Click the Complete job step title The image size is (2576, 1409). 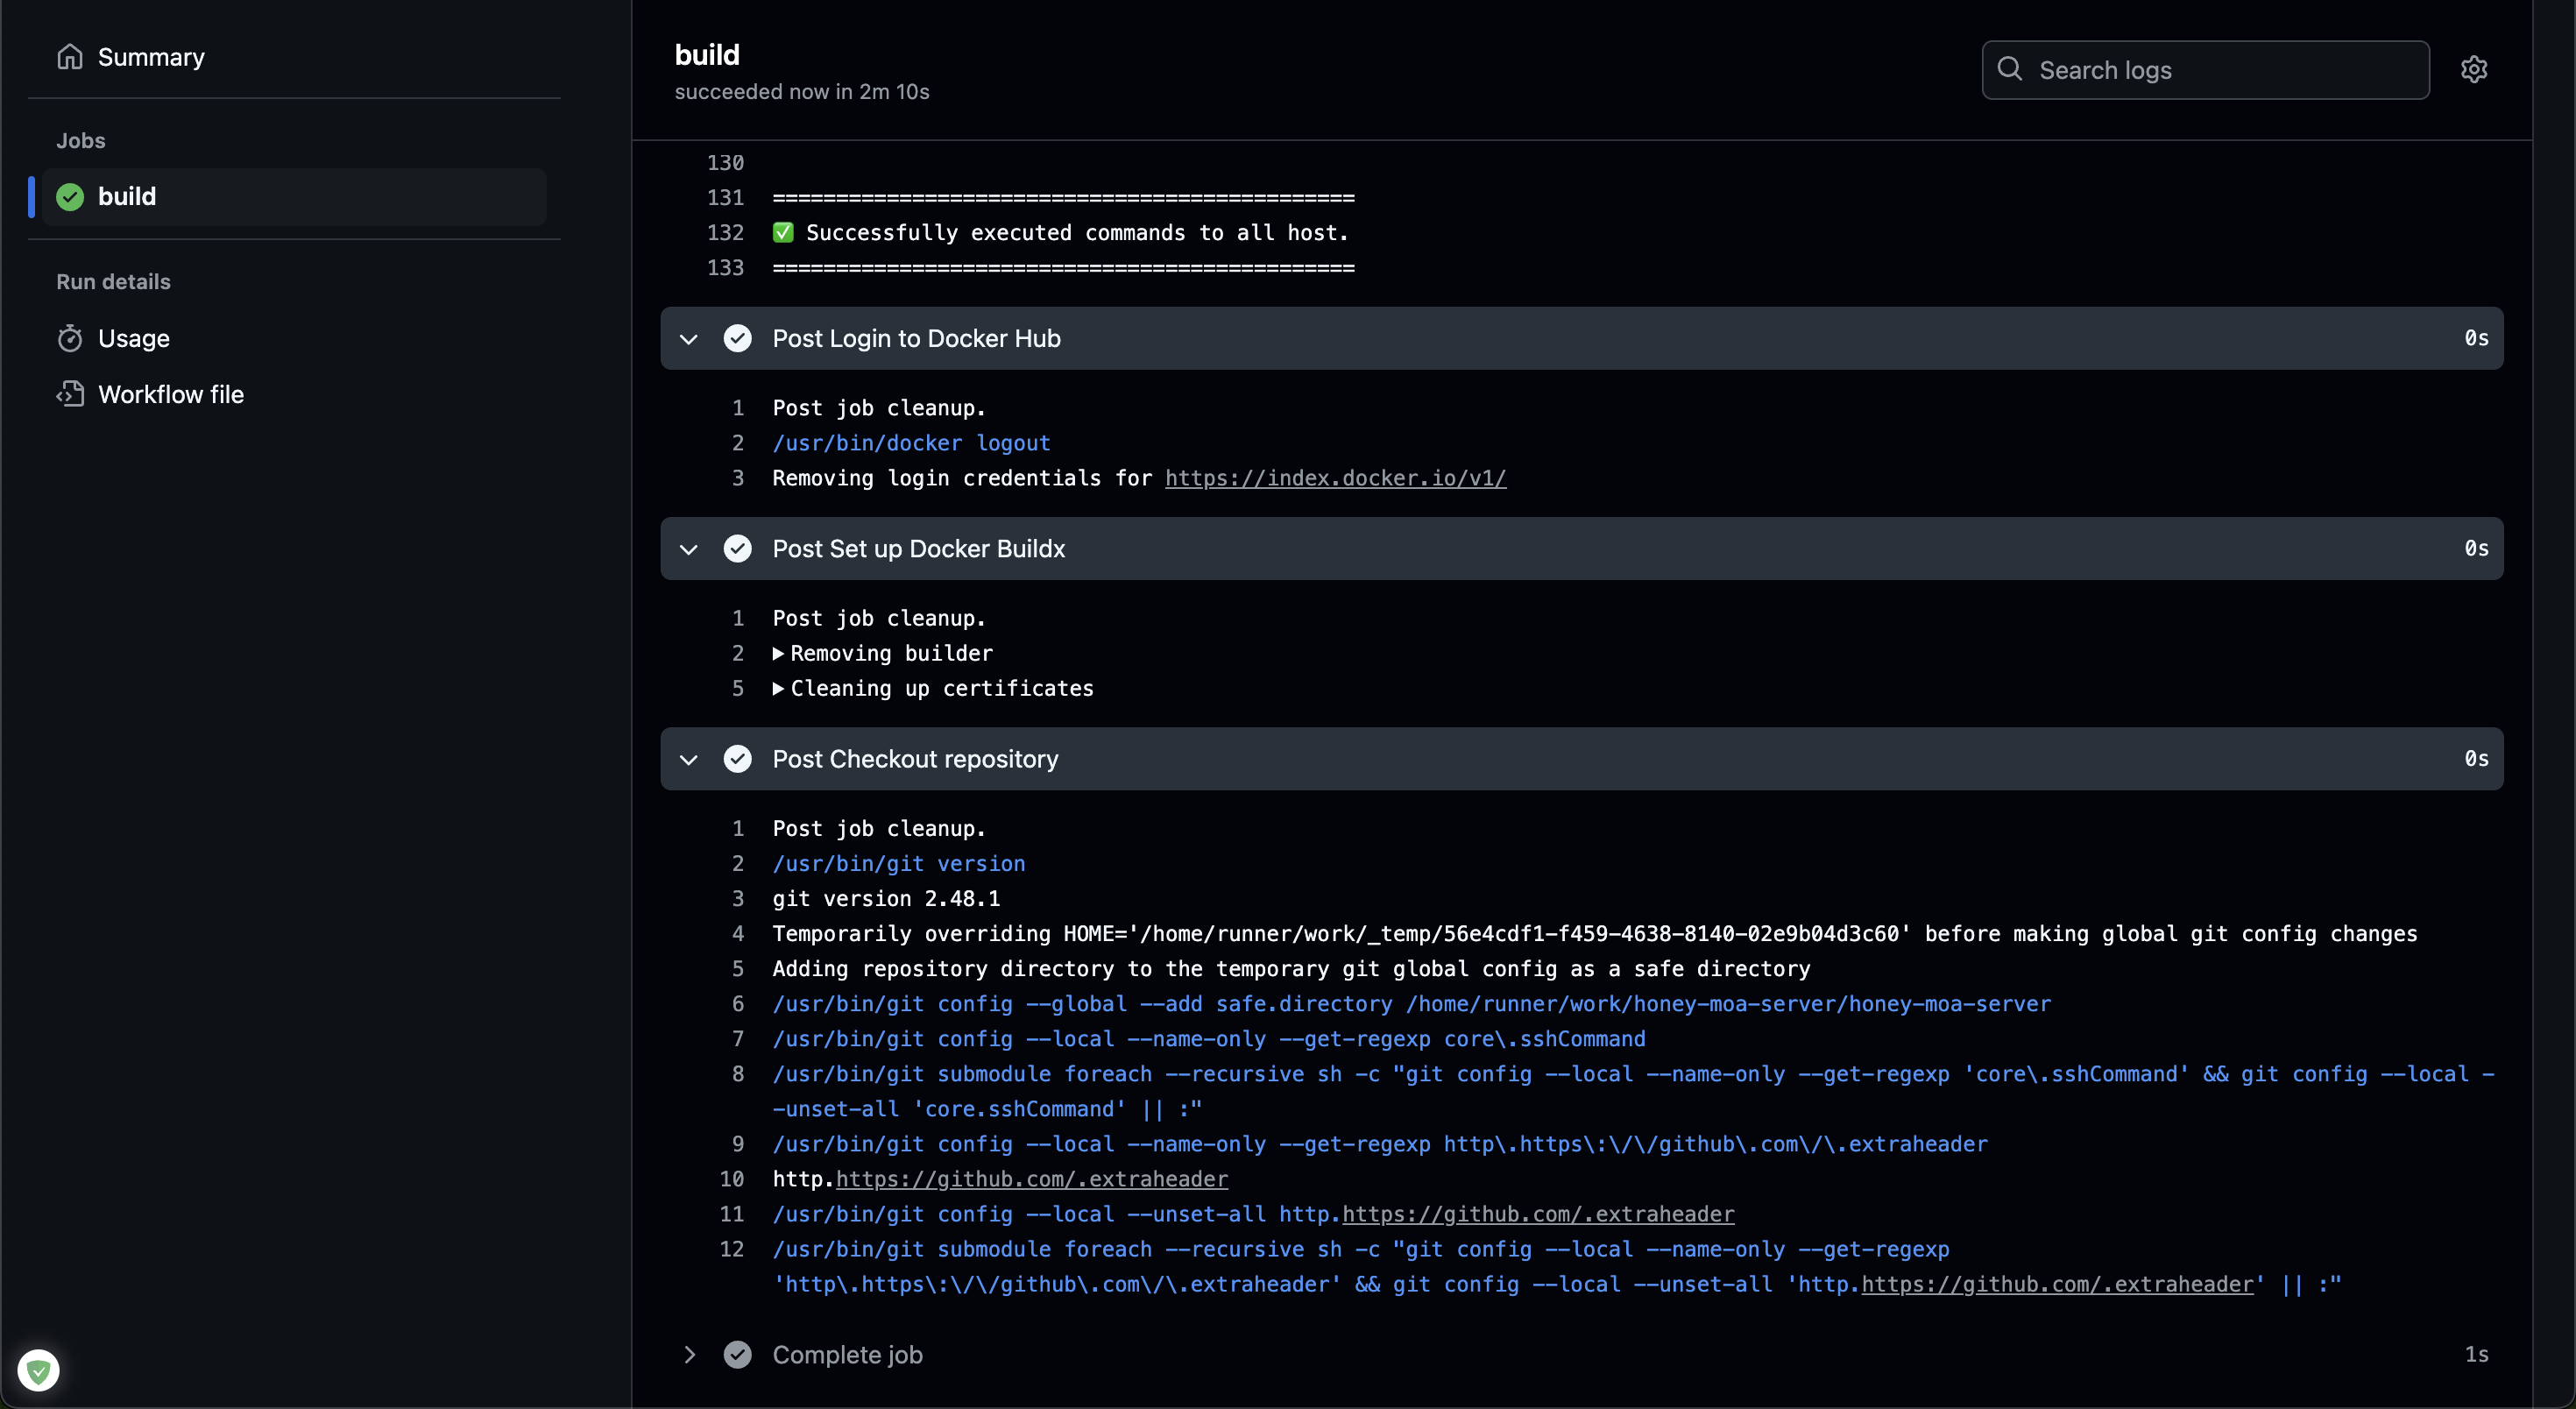(847, 1355)
